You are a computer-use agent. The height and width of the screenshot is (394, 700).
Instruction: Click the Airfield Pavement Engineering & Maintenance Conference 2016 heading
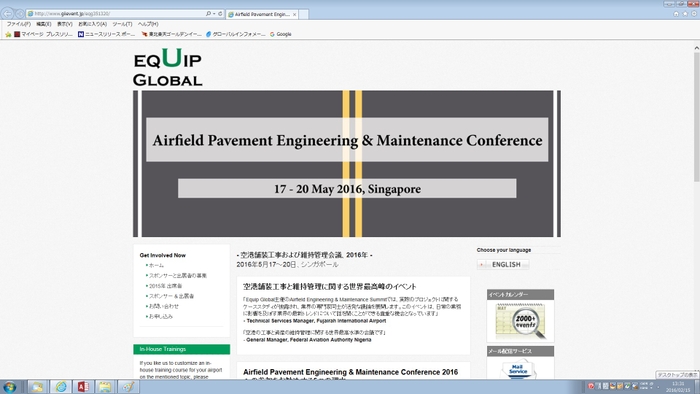(x=350, y=372)
